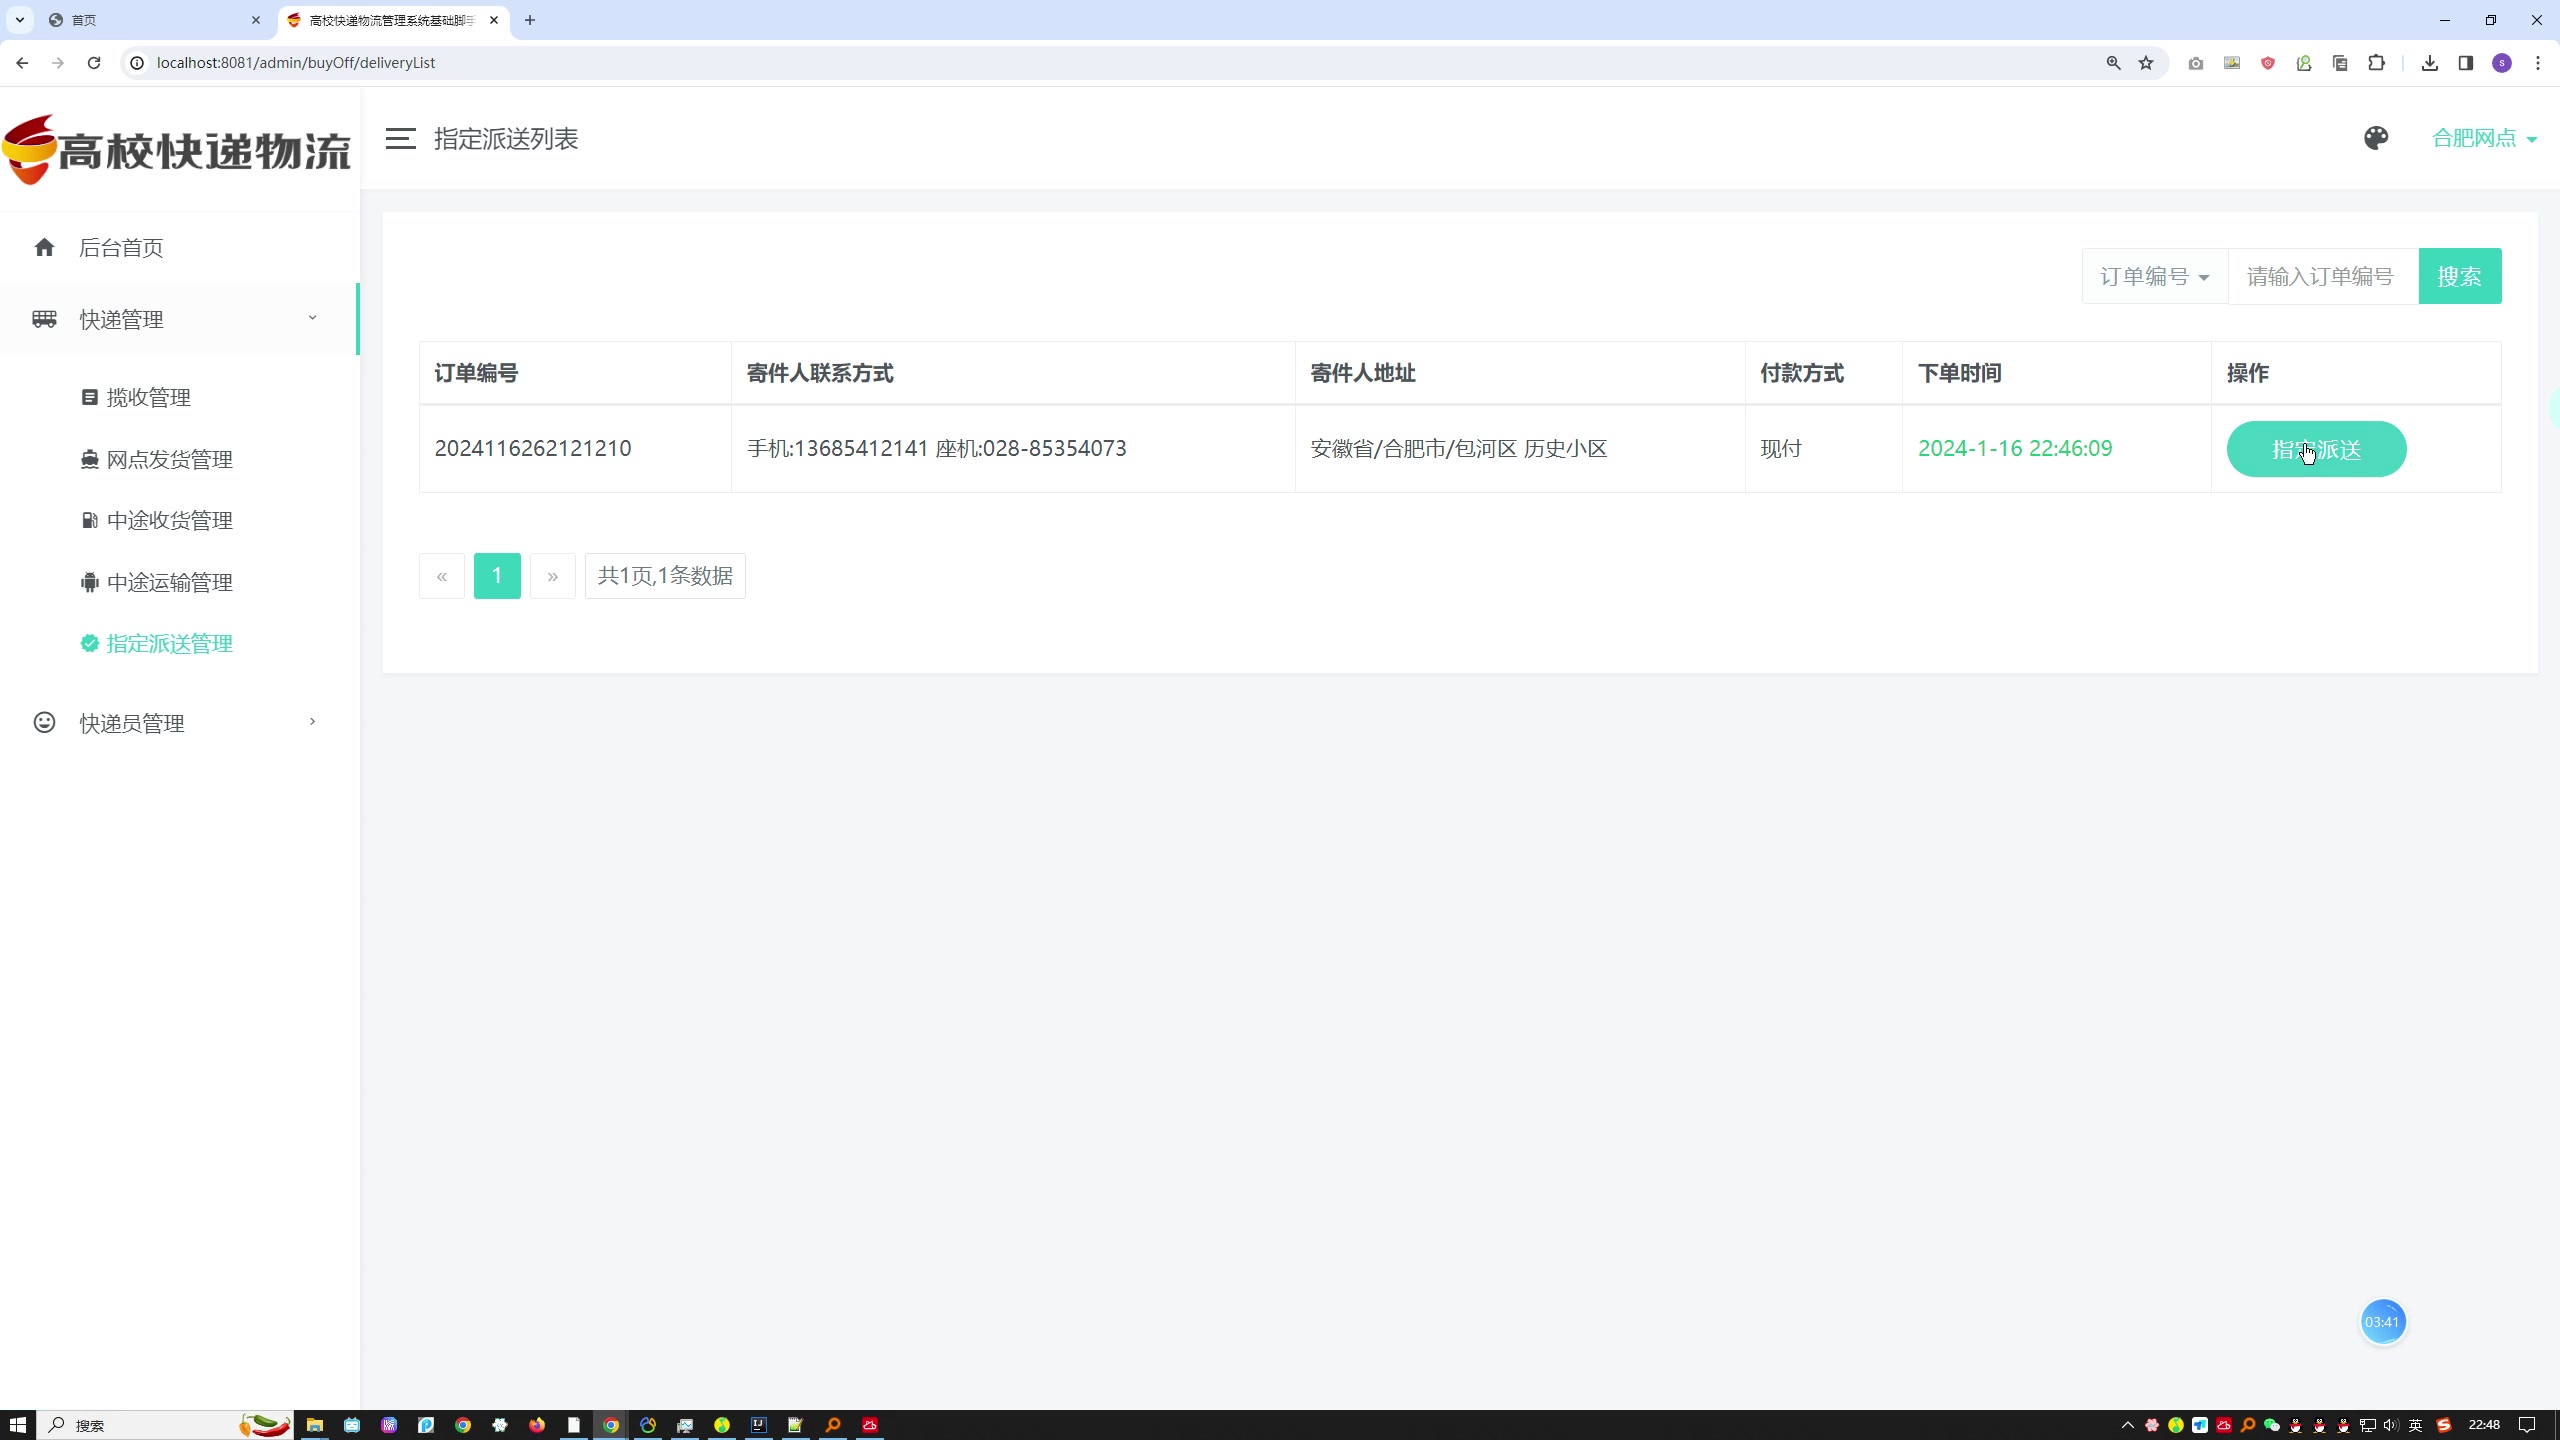This screenshot has width=2560, height=1440.
Task: Reload the current page
Action: (x=94, y=62)
